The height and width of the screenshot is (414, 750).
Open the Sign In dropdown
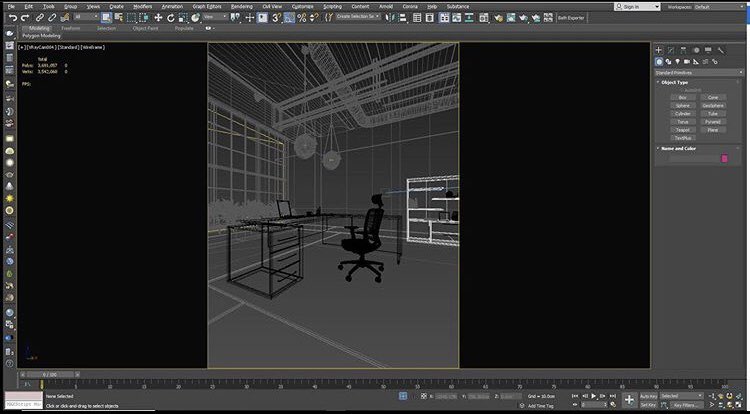[x=637, y=7]
